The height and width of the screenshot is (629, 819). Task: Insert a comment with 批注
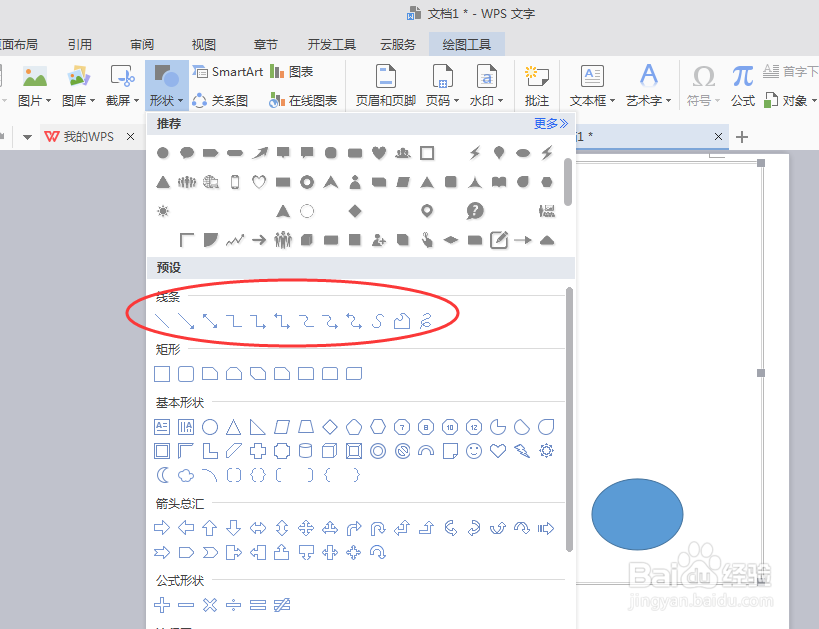(536, 85)
